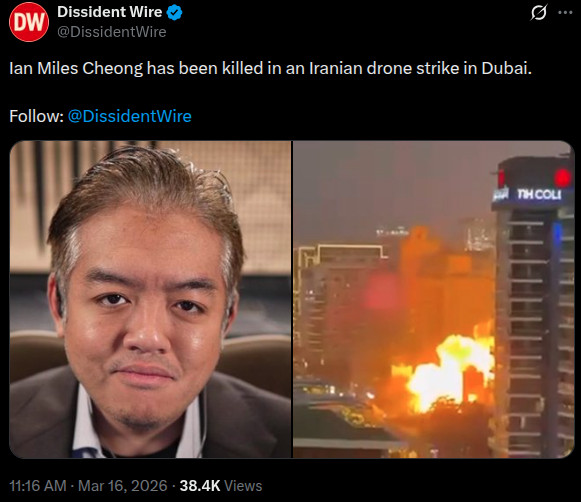The image size is (581, 502).
Task: Enlarge the left portrait photo
Action: tap(150, 299)
